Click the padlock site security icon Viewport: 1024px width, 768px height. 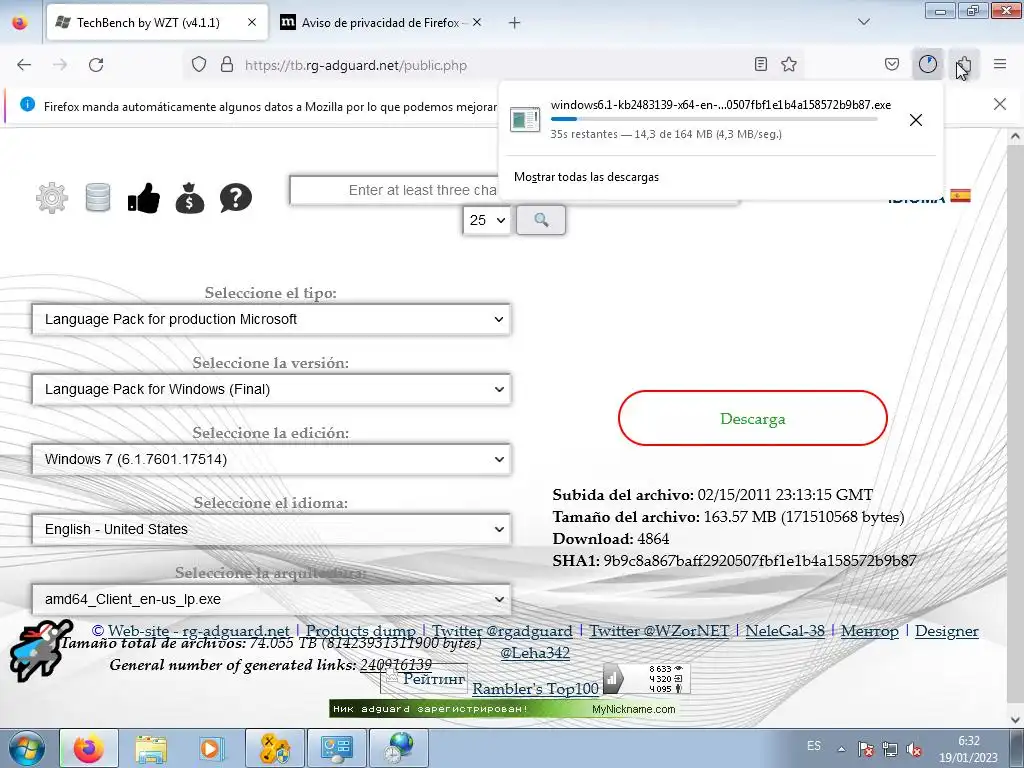pos(227,65)
